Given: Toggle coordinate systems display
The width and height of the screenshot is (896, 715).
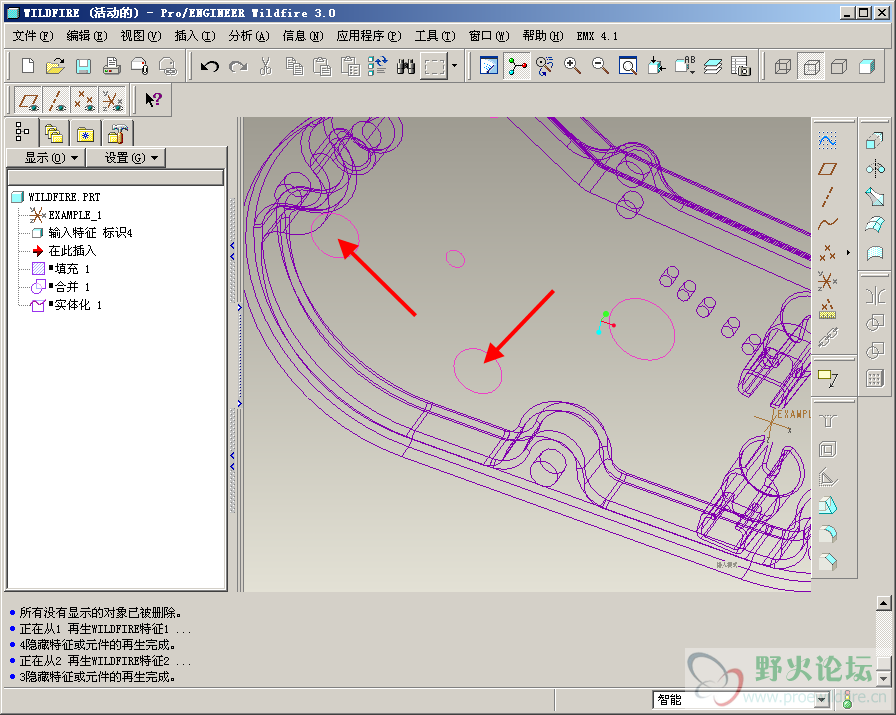Looking at the screenshot, I should coord(112,101).
